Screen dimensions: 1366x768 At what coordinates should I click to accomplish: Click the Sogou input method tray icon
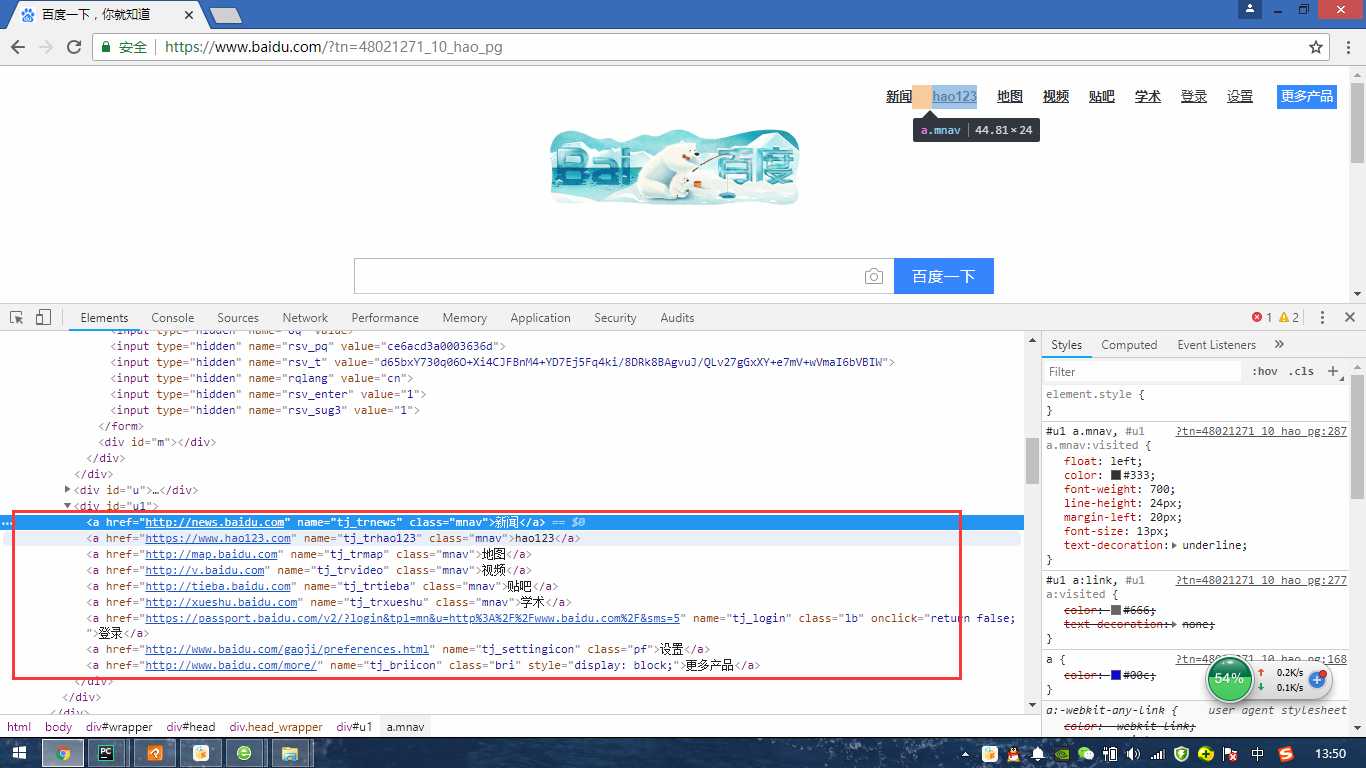pyautogui.click(x=1285, y=754)
